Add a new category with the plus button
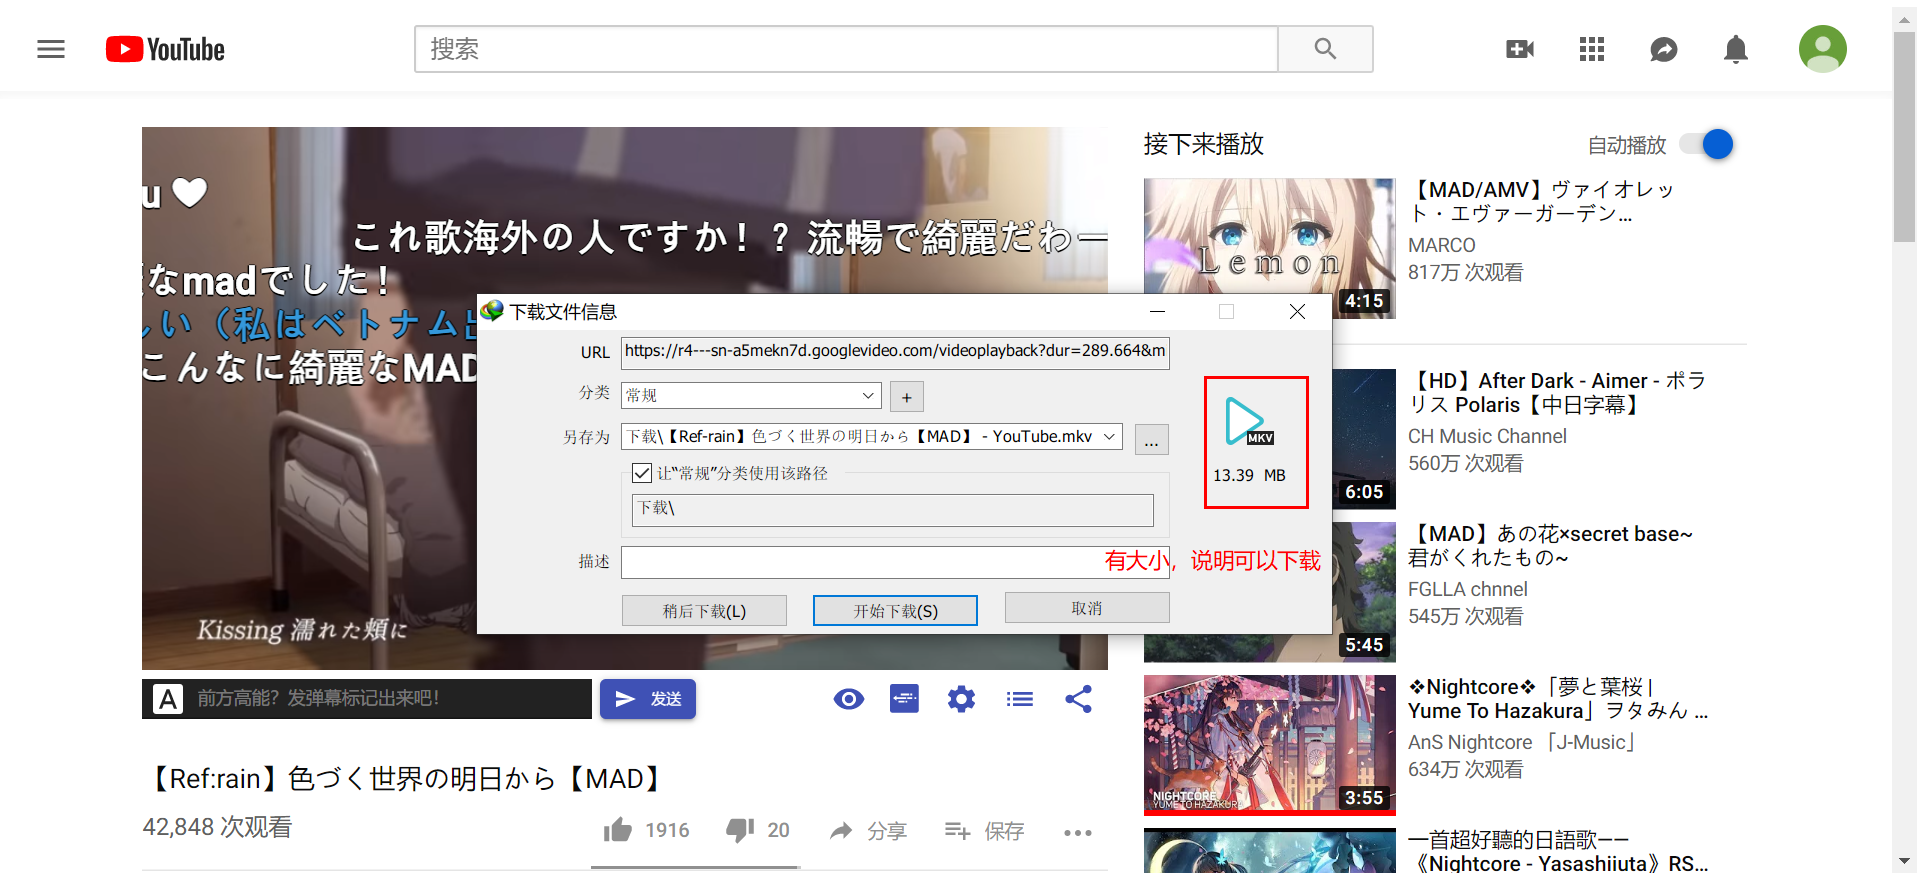This screenshot has height=873, width=1917. (x=907, y=397)
